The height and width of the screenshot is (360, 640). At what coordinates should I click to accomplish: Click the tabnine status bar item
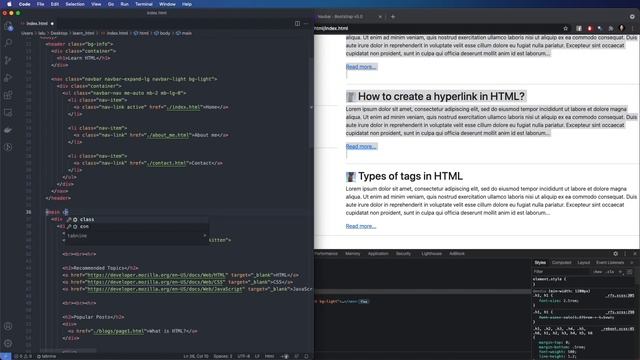47,356
